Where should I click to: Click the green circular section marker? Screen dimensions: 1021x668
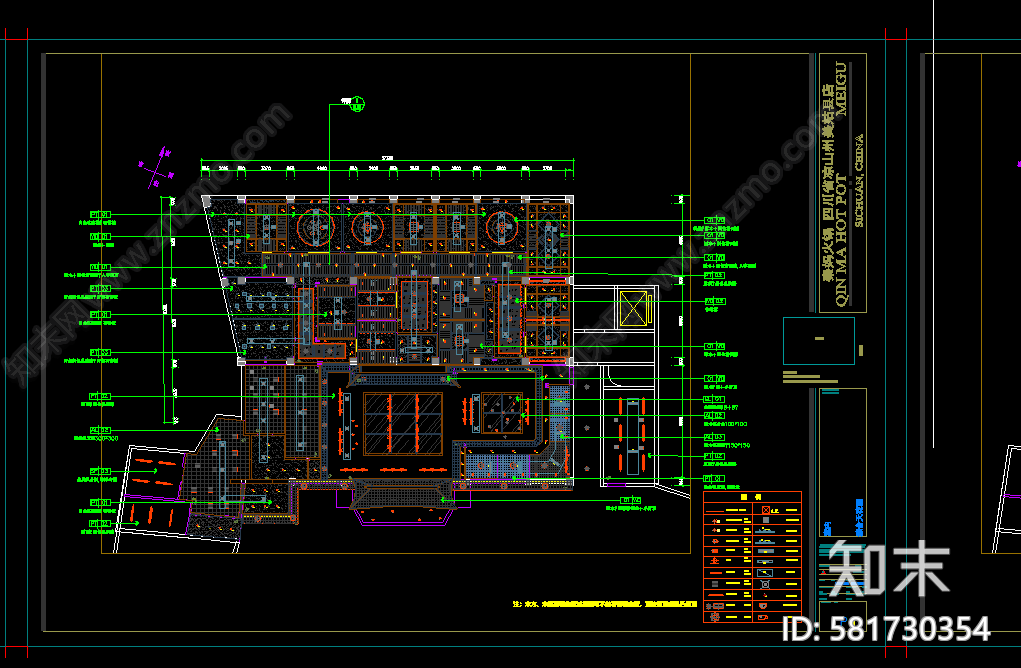point(357,104)
